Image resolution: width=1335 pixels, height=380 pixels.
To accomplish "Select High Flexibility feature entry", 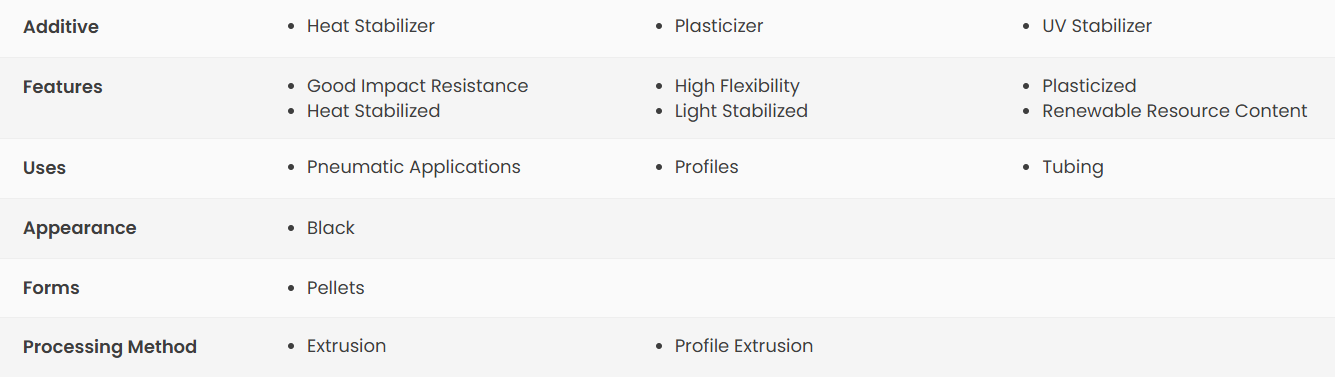I will tap(737, 86).
